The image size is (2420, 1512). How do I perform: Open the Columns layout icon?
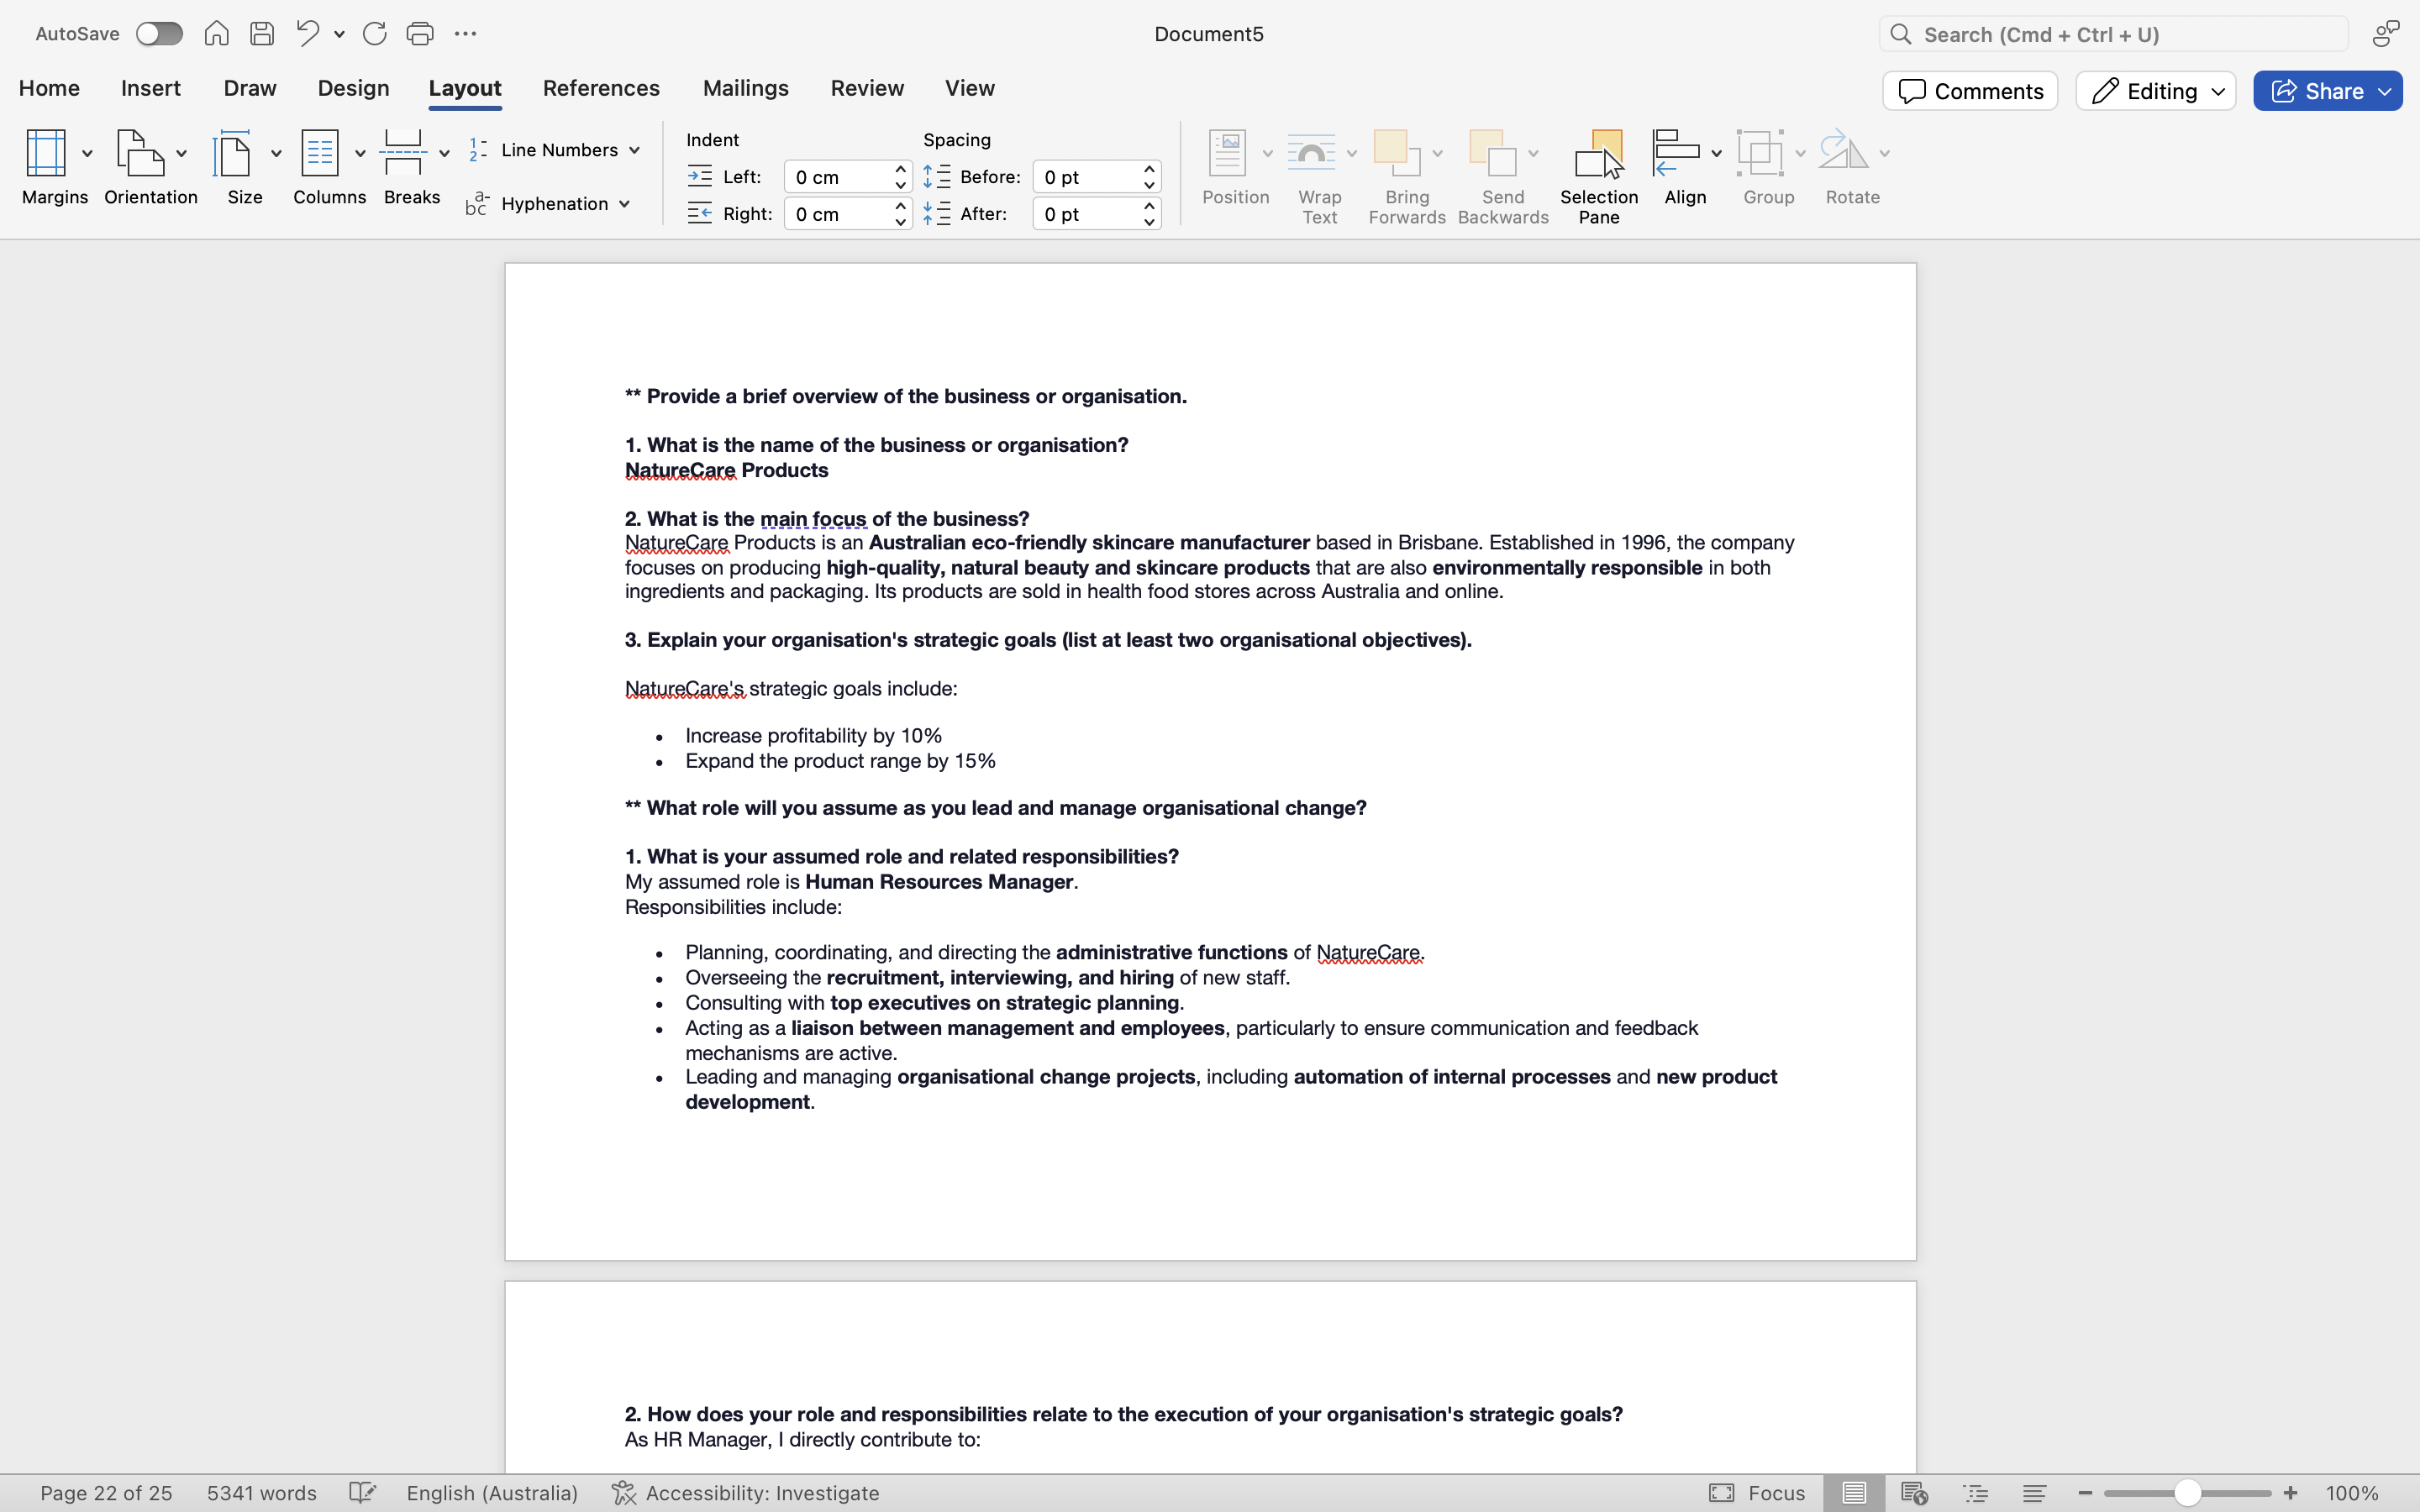pyautogui.click(x=320, y=153)
